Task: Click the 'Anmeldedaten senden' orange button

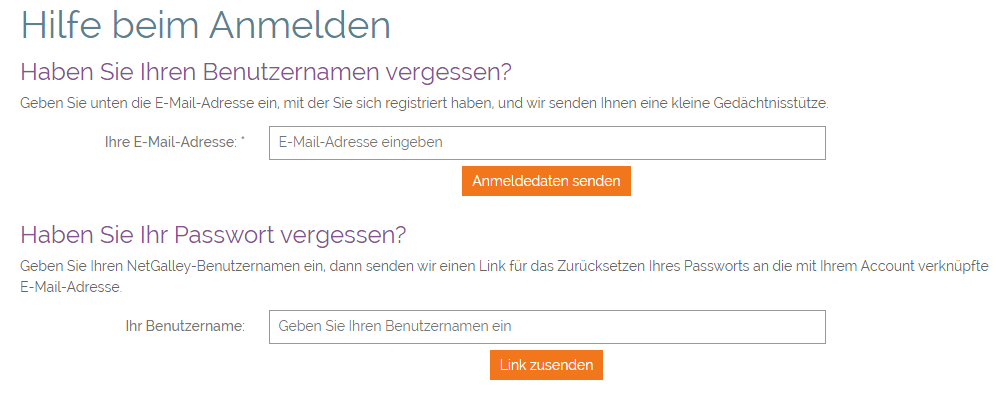Action: (546, 181)
